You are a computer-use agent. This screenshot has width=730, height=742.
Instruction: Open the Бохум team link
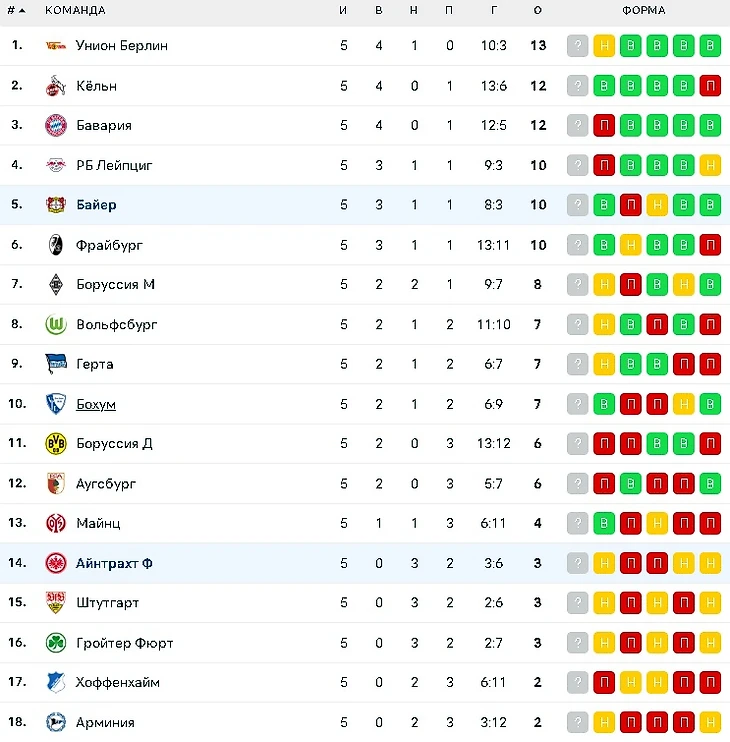pos(96,404)
